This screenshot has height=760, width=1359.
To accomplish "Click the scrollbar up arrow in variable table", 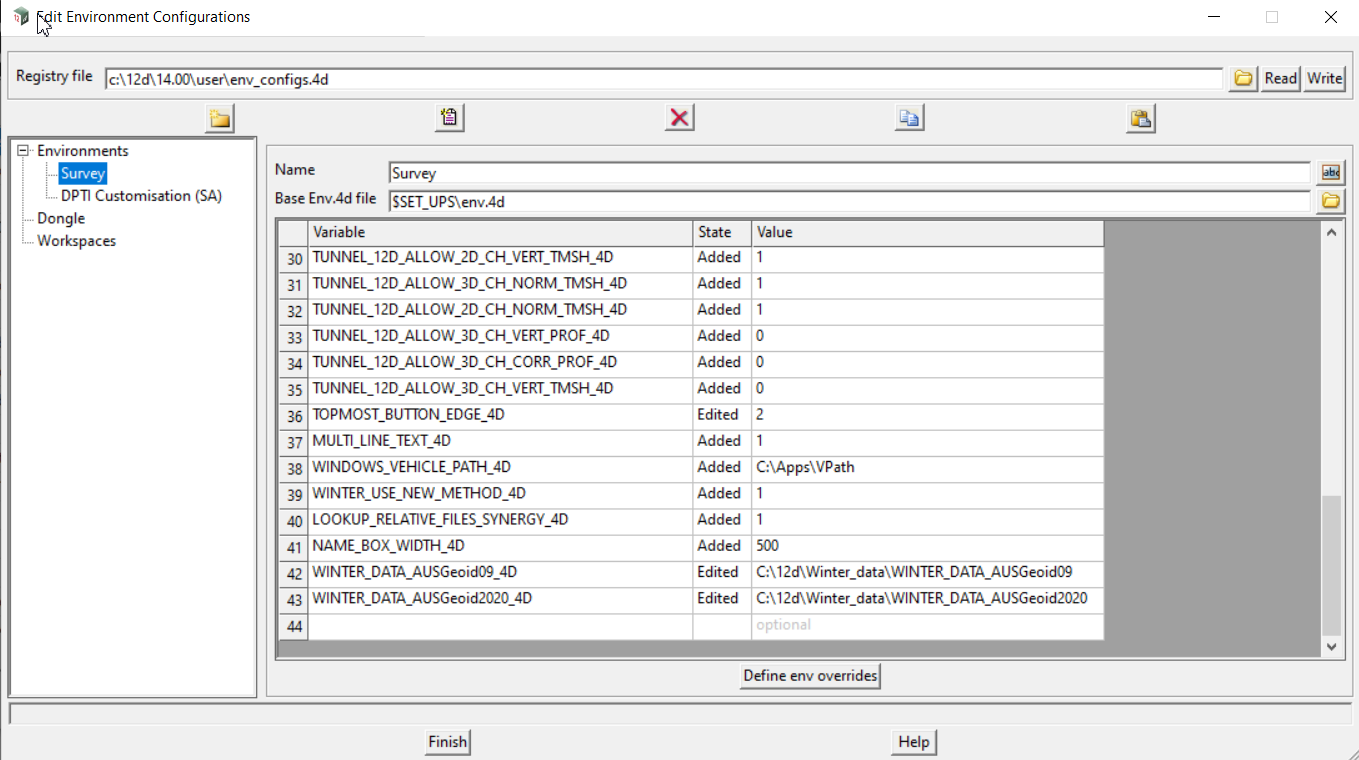I will click(x=1330, y=232).
